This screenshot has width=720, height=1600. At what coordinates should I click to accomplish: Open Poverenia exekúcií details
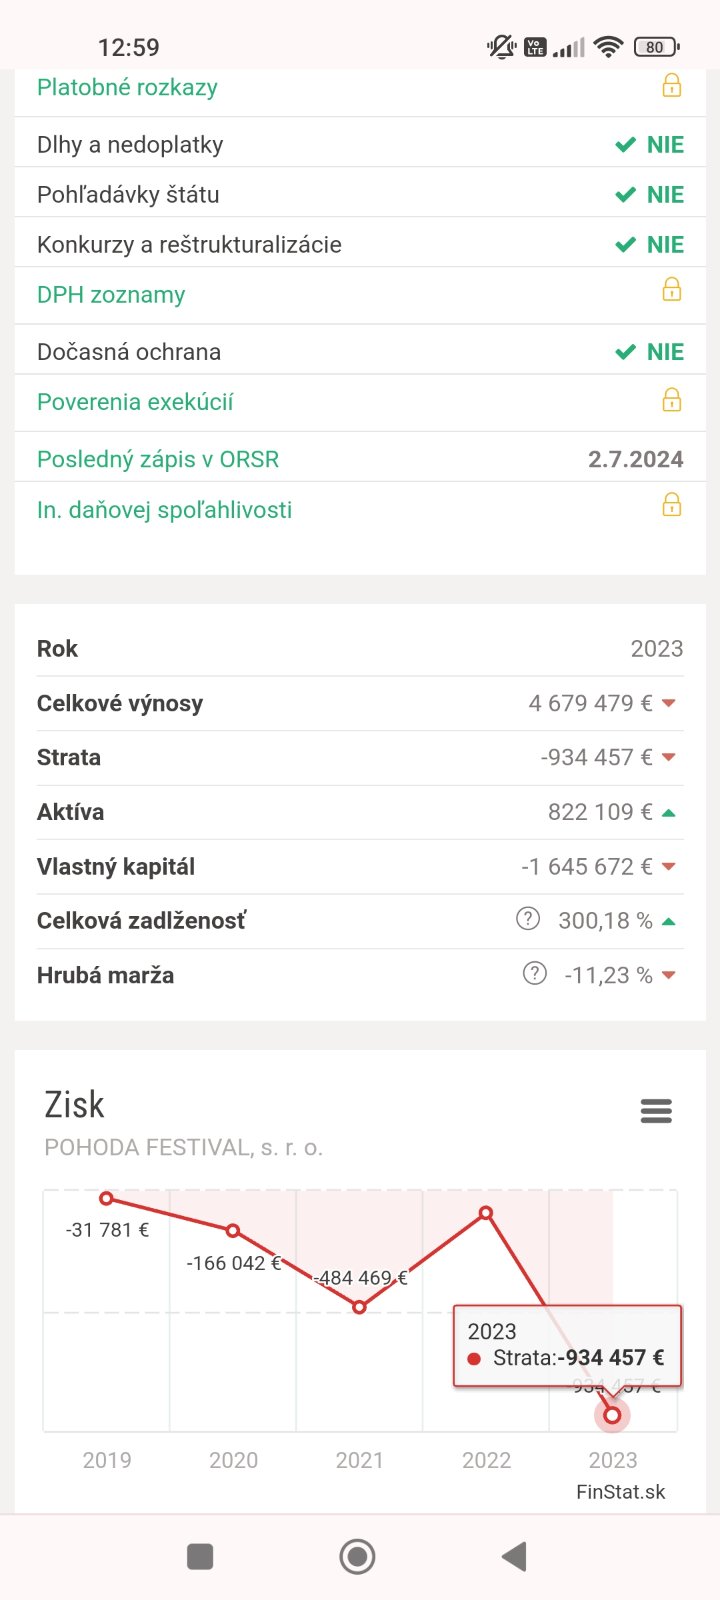(135, 402)
